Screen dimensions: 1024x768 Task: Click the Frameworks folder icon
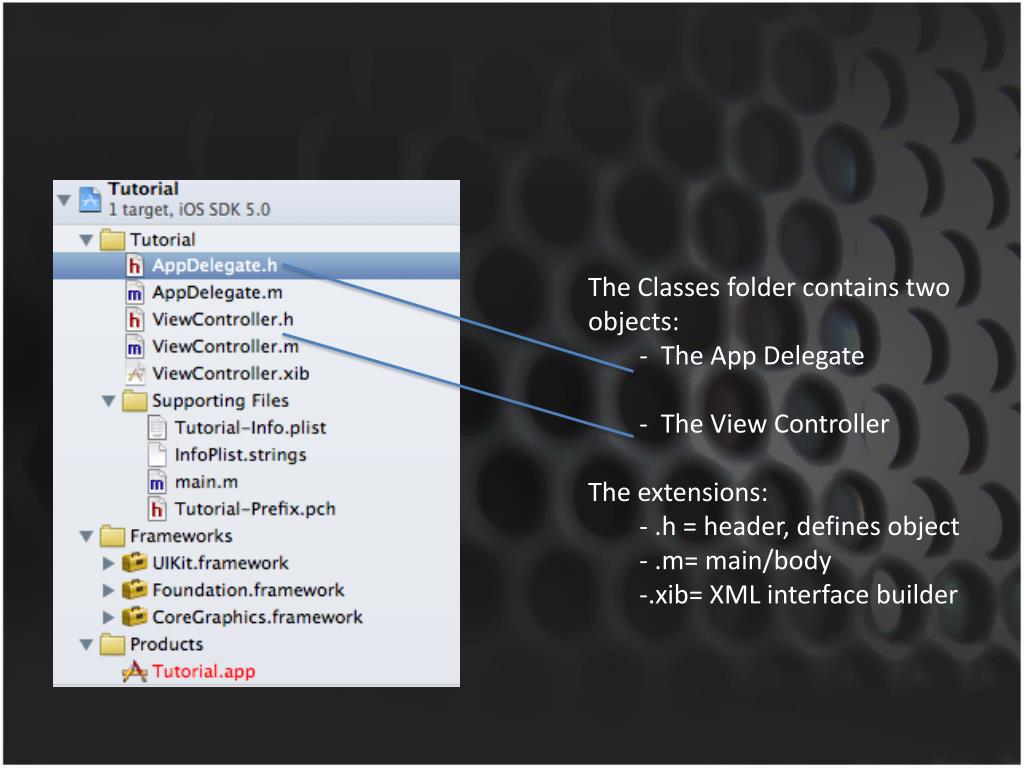click(x=112, y=536)
